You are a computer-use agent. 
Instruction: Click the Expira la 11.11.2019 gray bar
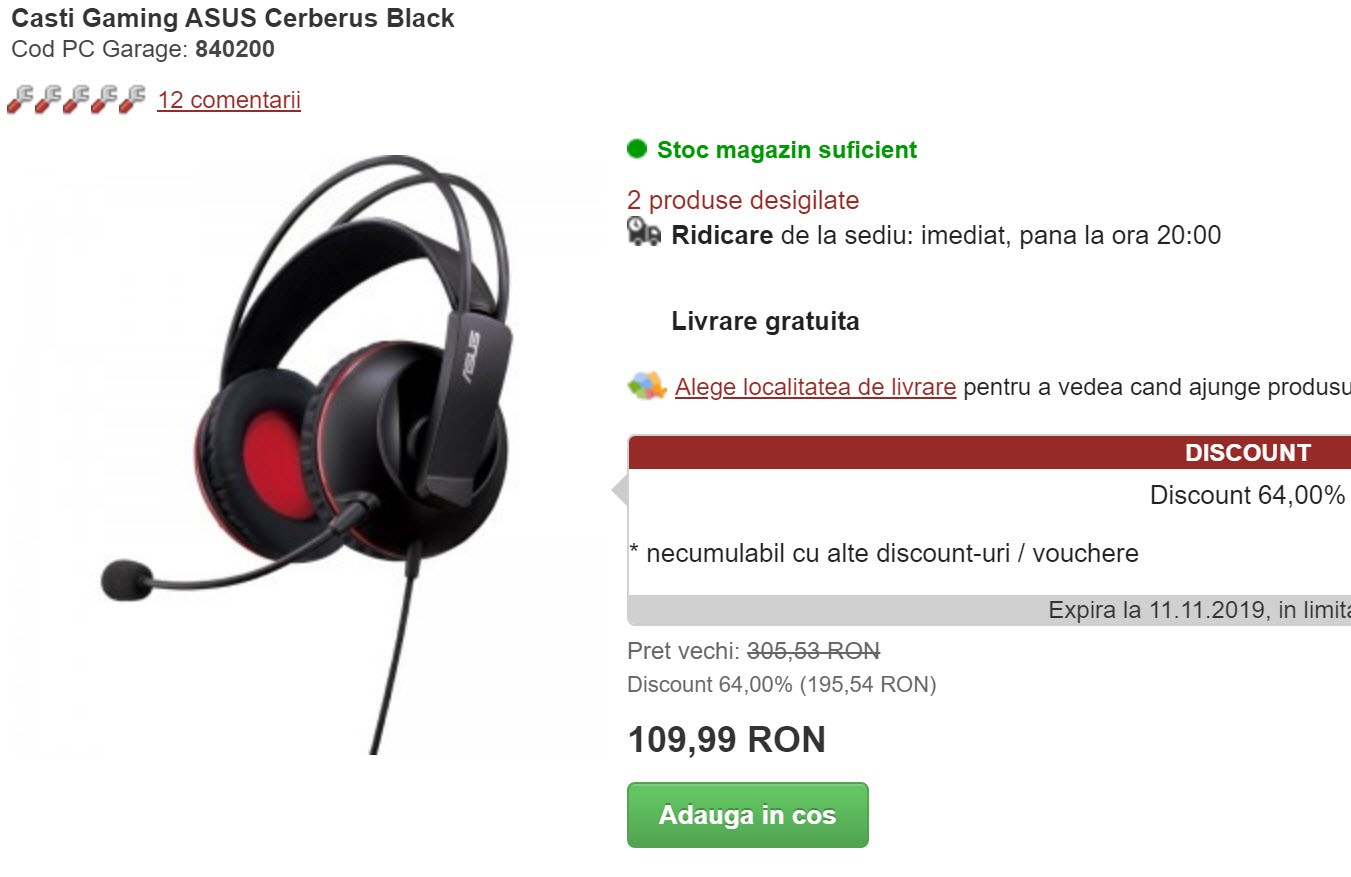point(989,610)
